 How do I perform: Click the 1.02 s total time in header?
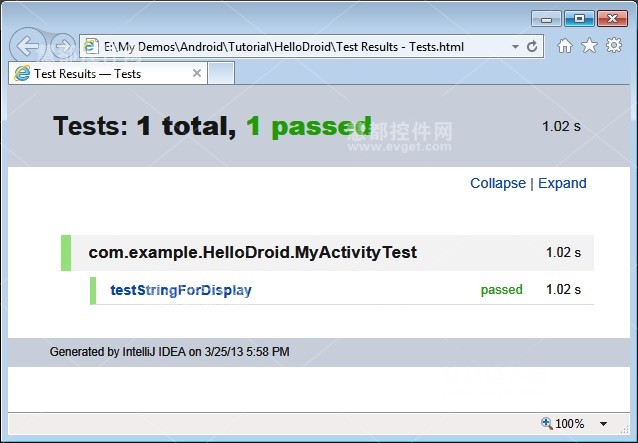561,126
